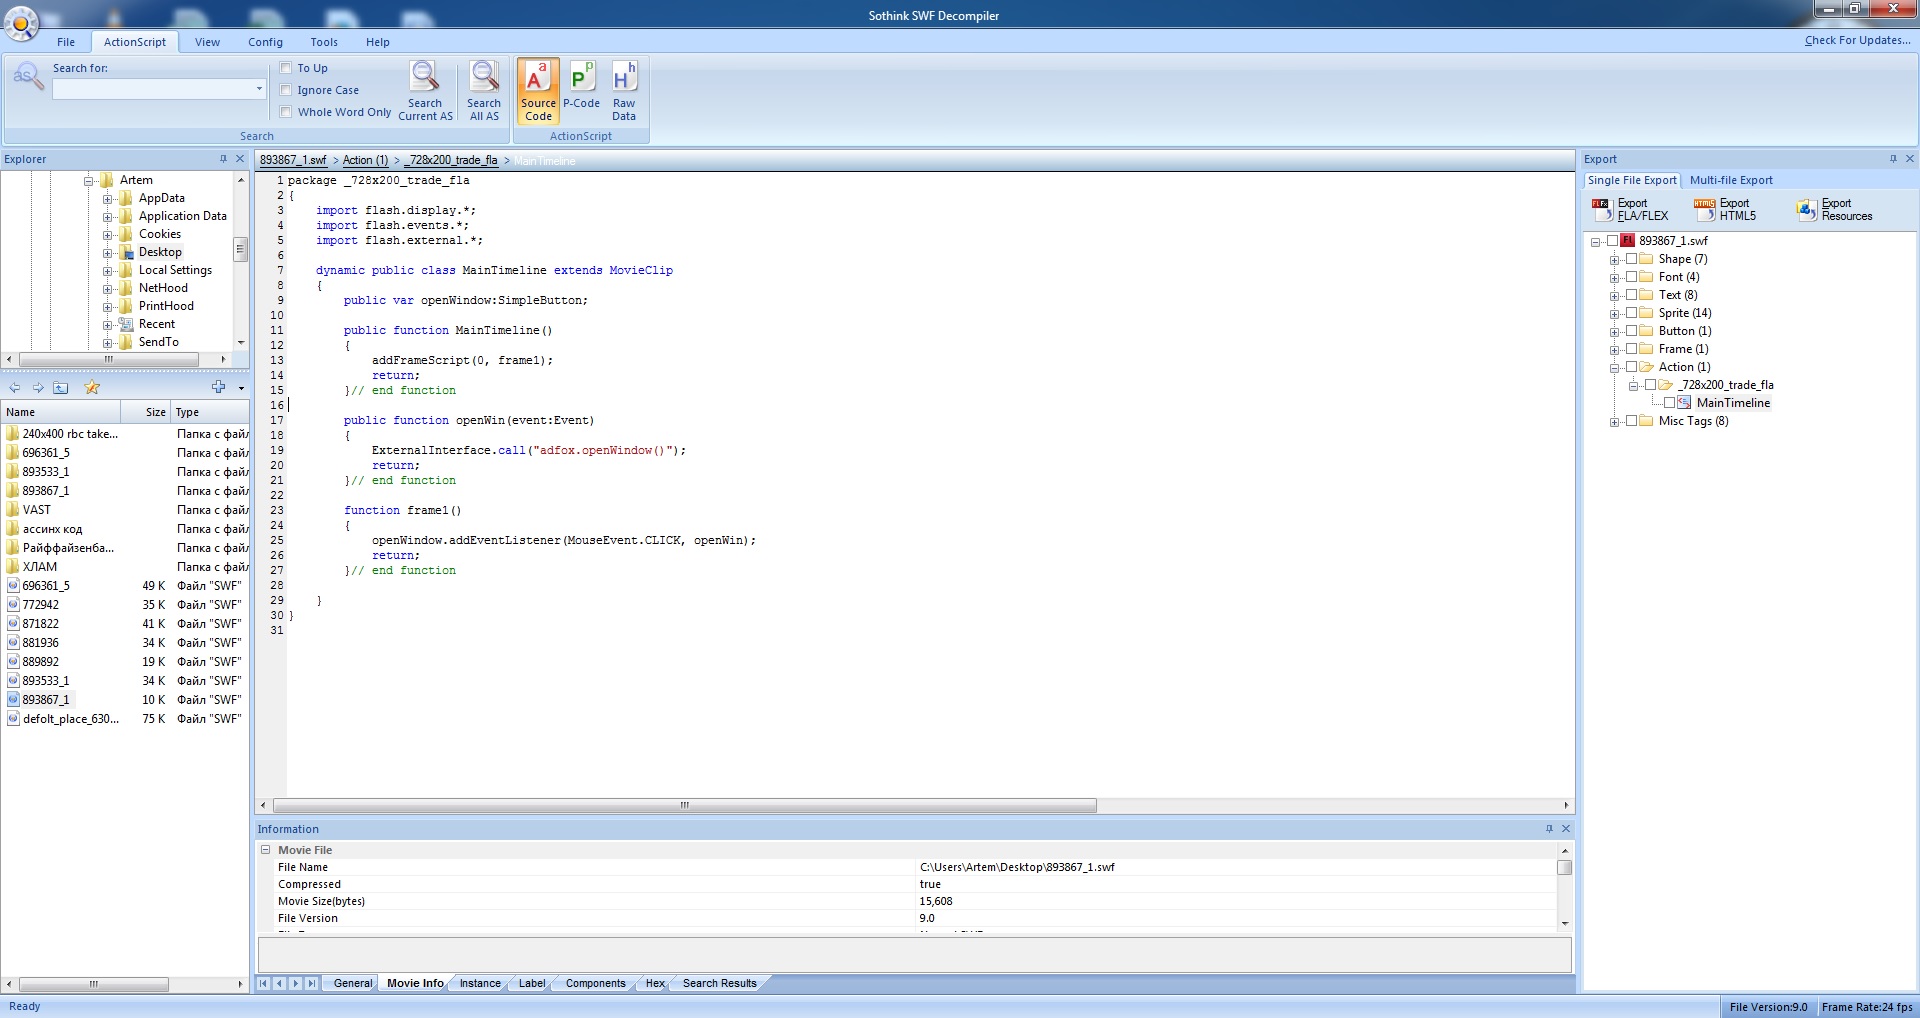Click Check For Updates link
This screenshot has width=1920, height=1018.
pyautogui.click(x=1857, y=40)
